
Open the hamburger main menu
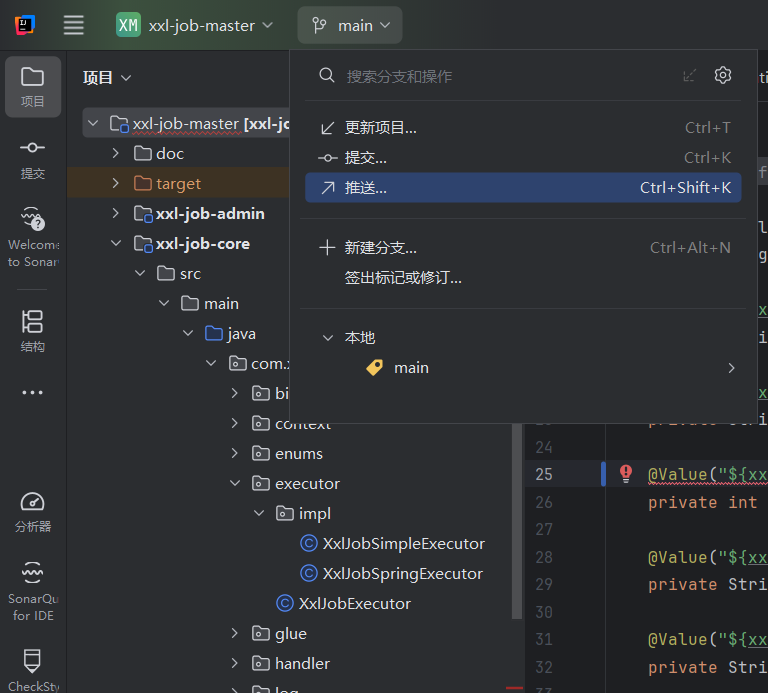74,25
